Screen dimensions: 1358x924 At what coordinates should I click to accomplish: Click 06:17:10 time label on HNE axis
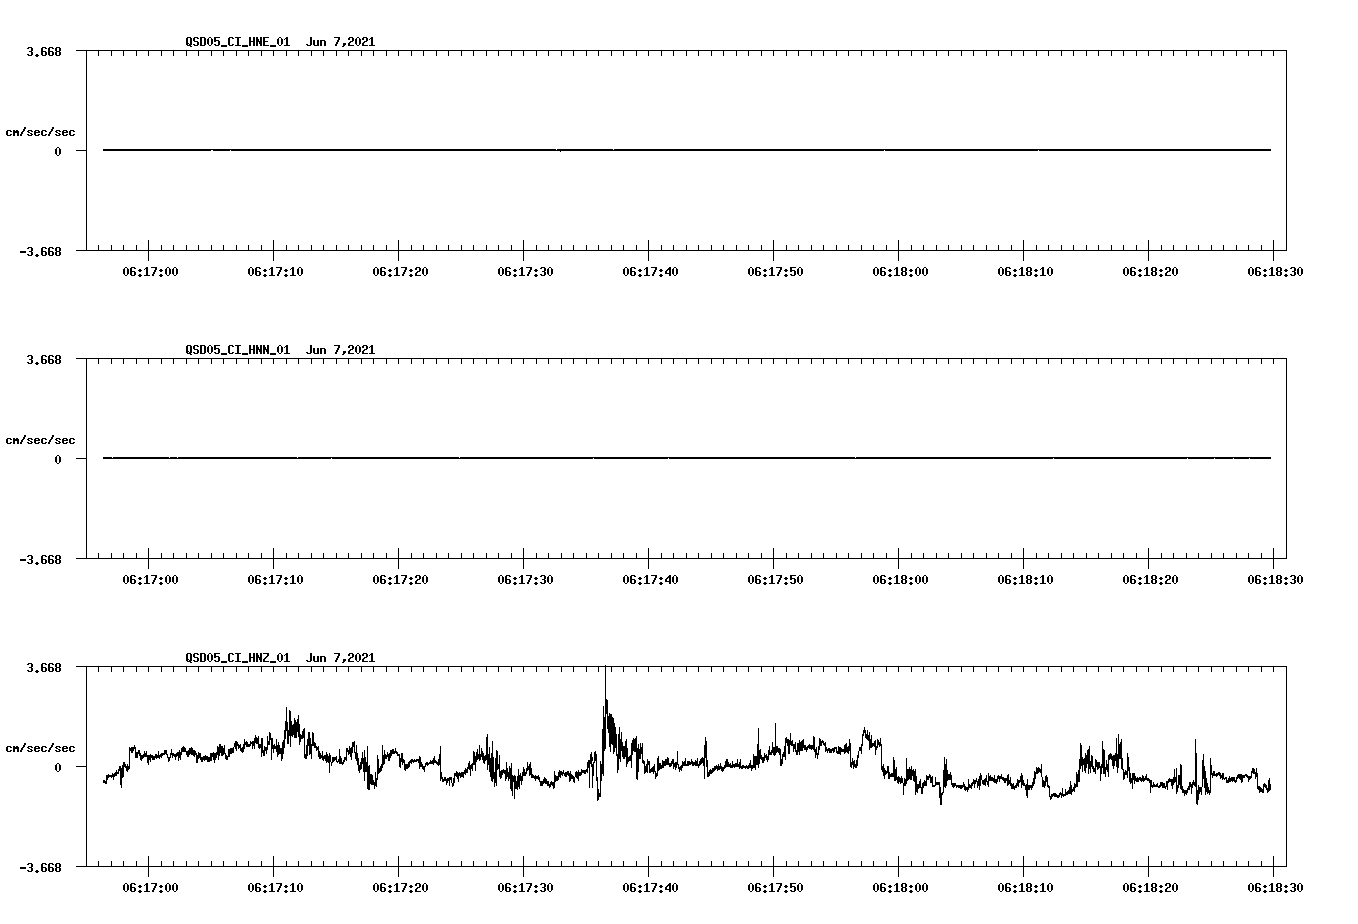(x=275, y=271)
